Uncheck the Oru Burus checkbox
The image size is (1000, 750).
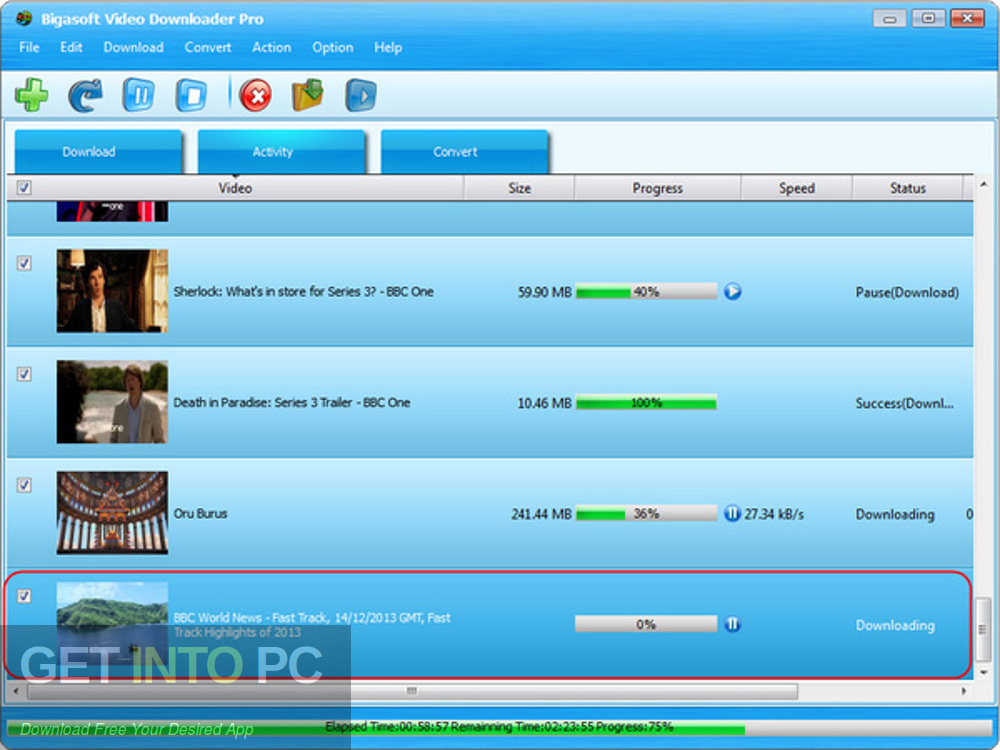tap(24, 485)
